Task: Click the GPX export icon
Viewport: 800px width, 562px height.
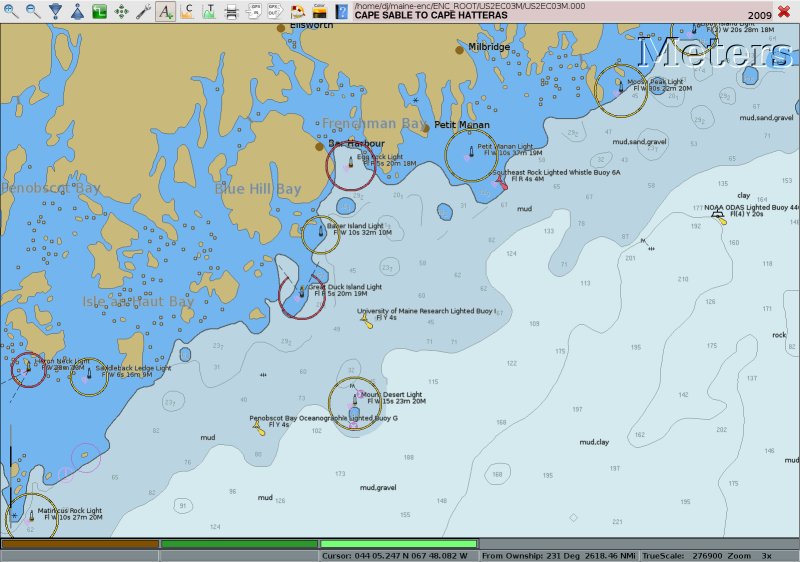Action: pyautogui.click(x=276, y=12)
